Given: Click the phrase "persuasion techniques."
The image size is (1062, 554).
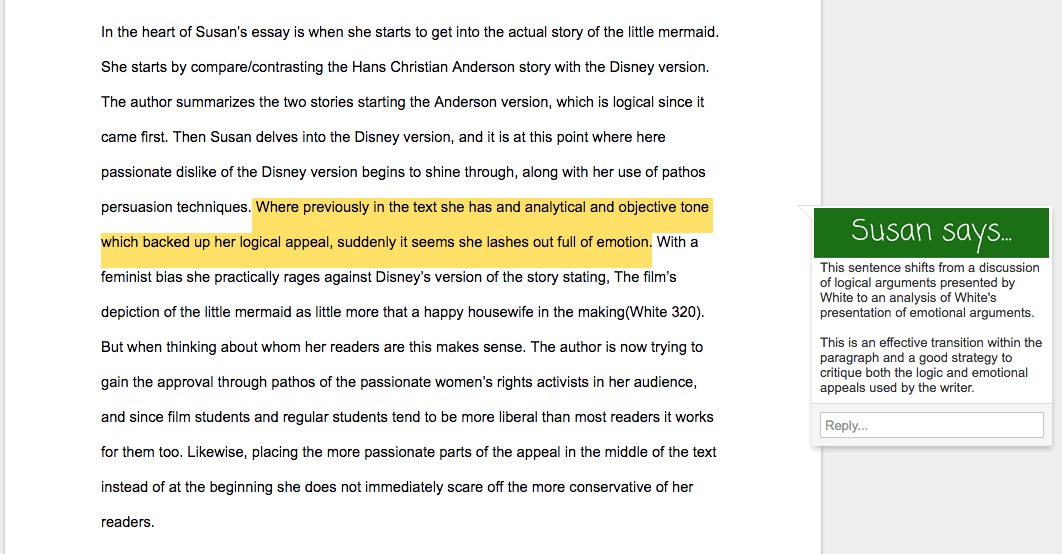Looking at the screenshot, I should click(175, 207).
